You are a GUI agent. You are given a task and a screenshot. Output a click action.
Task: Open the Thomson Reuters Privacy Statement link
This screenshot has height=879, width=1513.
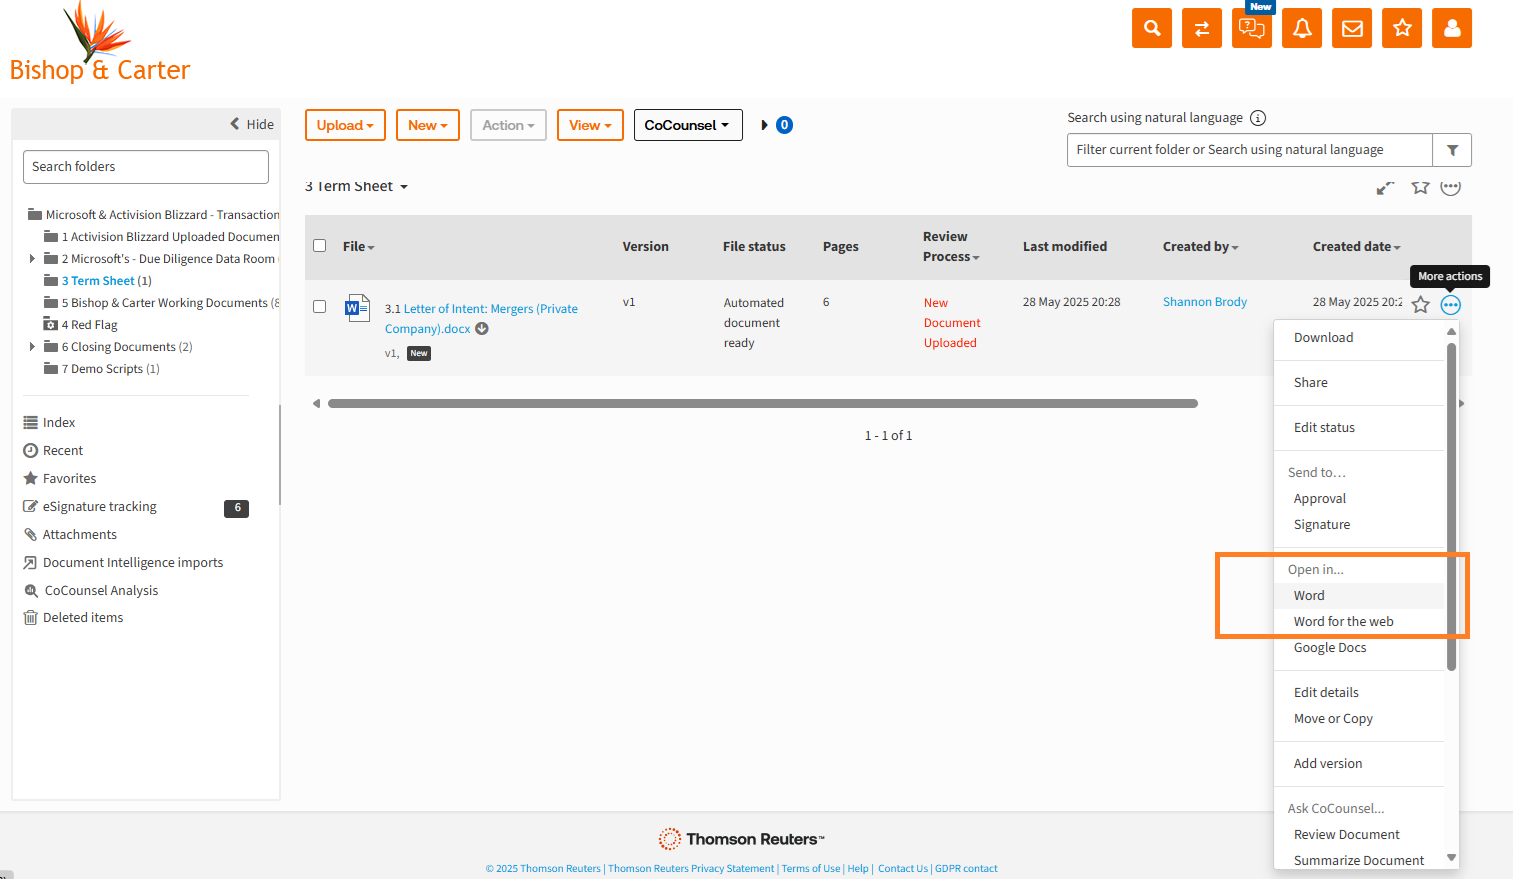pos(691,869)
